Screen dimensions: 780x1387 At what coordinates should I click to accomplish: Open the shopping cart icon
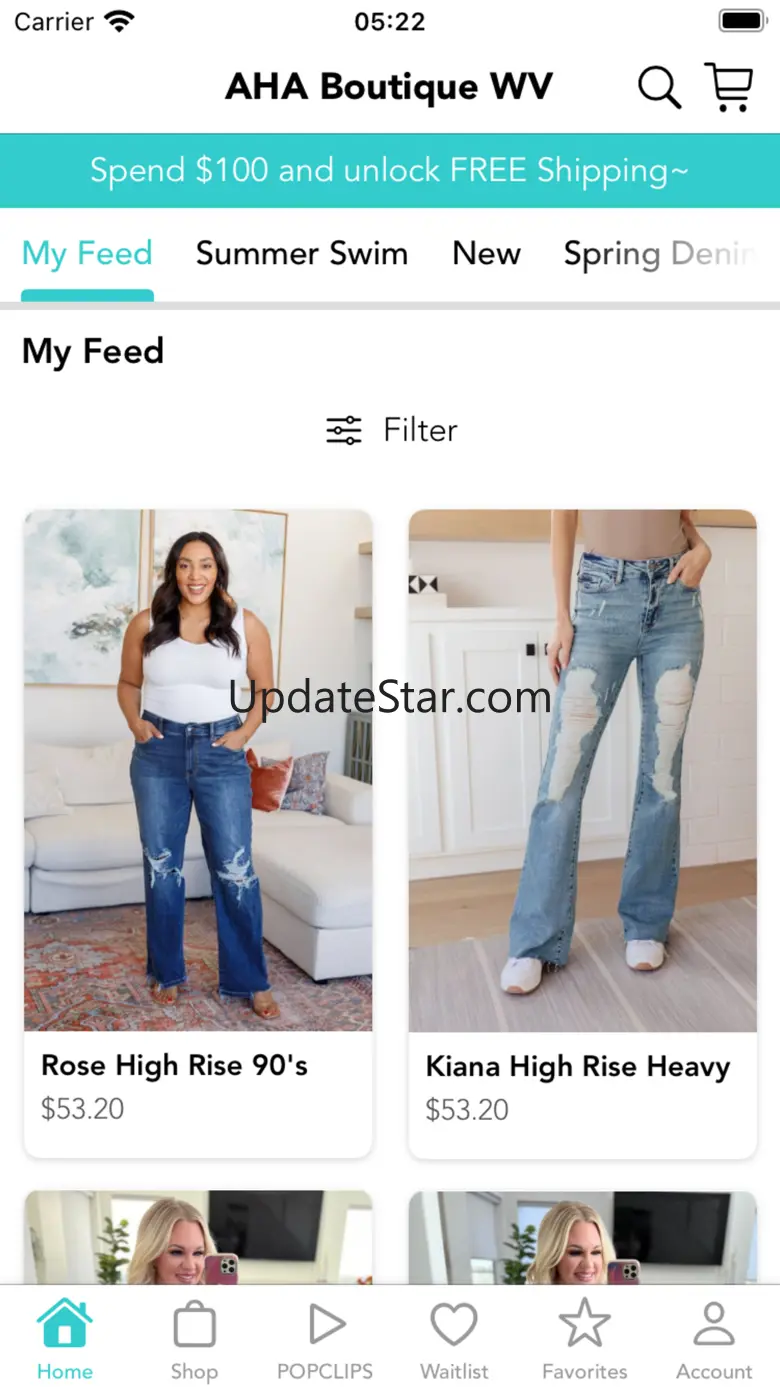click(x=729, y=87)
